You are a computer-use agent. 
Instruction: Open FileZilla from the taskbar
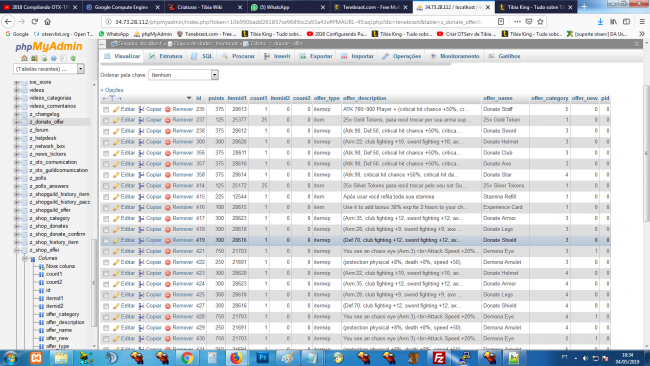439,358
